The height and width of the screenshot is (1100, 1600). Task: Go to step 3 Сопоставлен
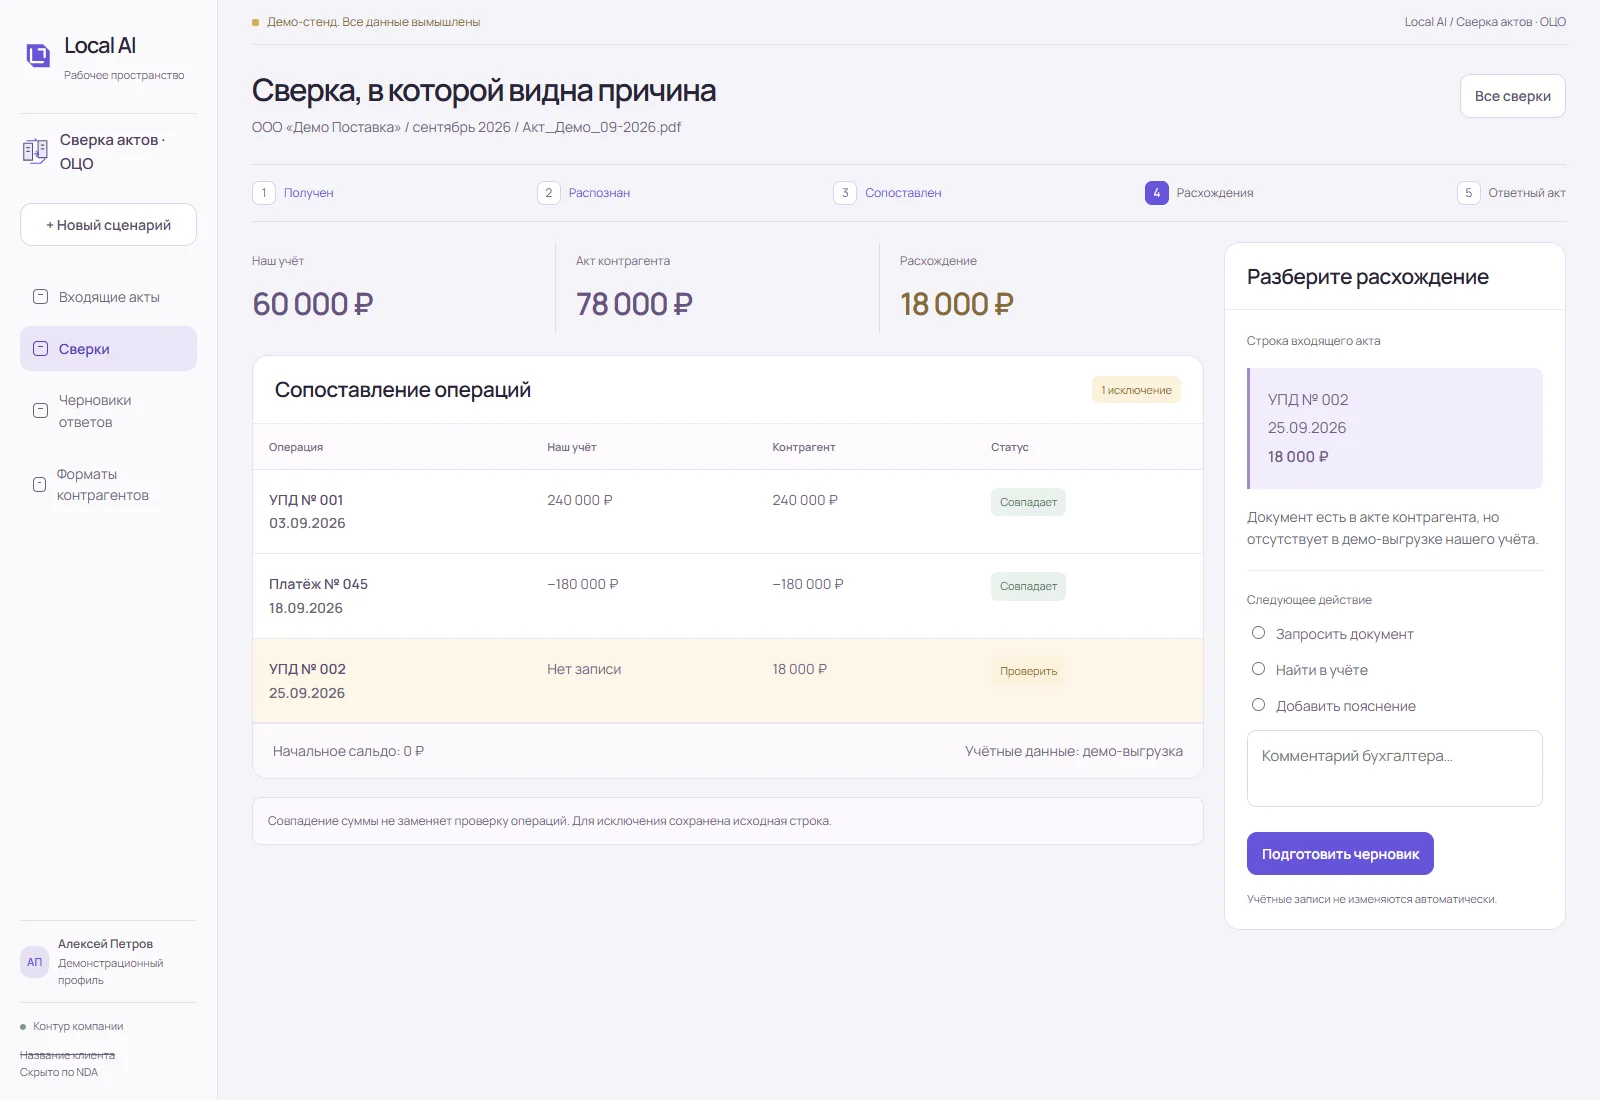coord(888,193)
